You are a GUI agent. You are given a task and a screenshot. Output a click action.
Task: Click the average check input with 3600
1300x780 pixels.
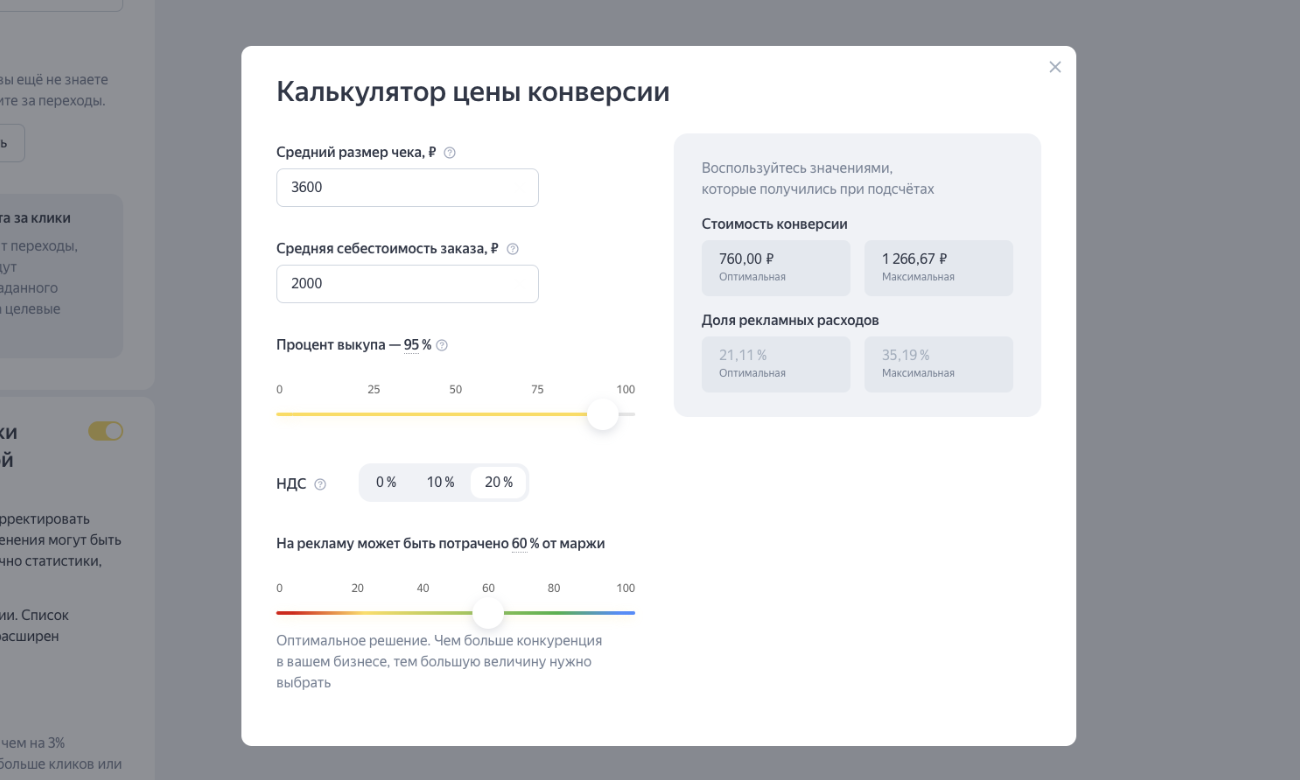[407, 187]
